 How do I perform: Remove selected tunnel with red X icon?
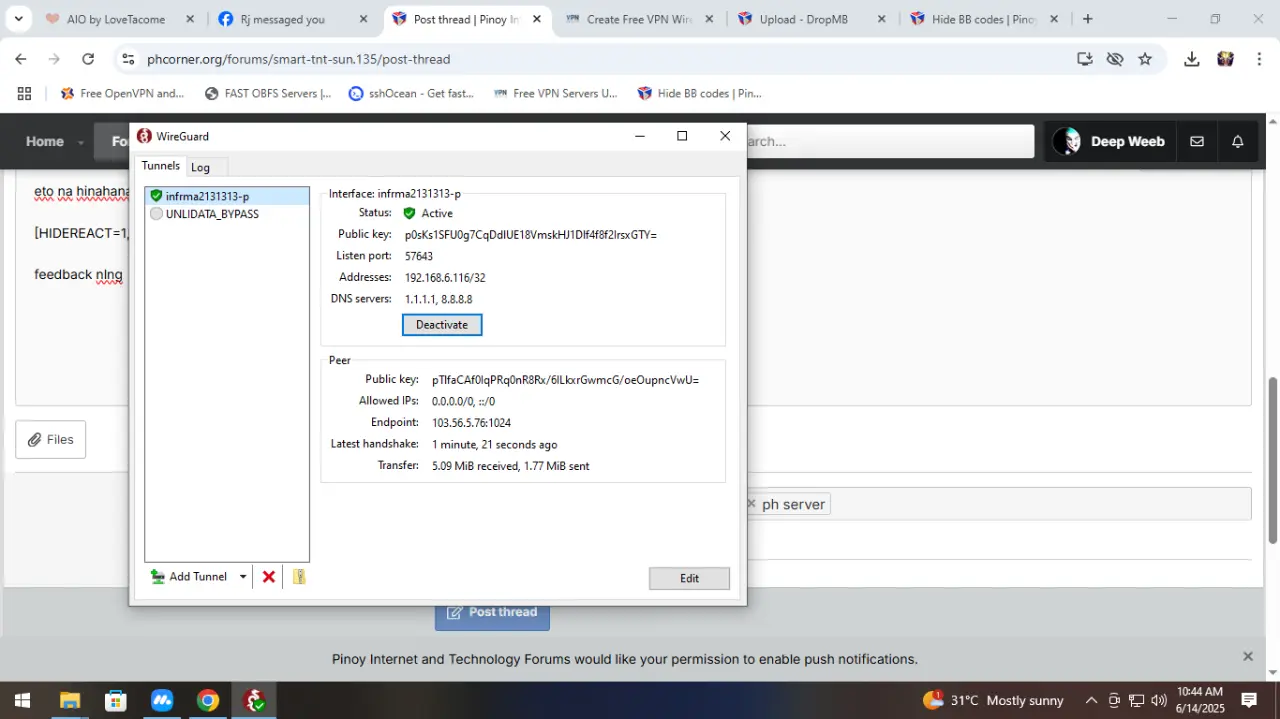tap(268, 577)
